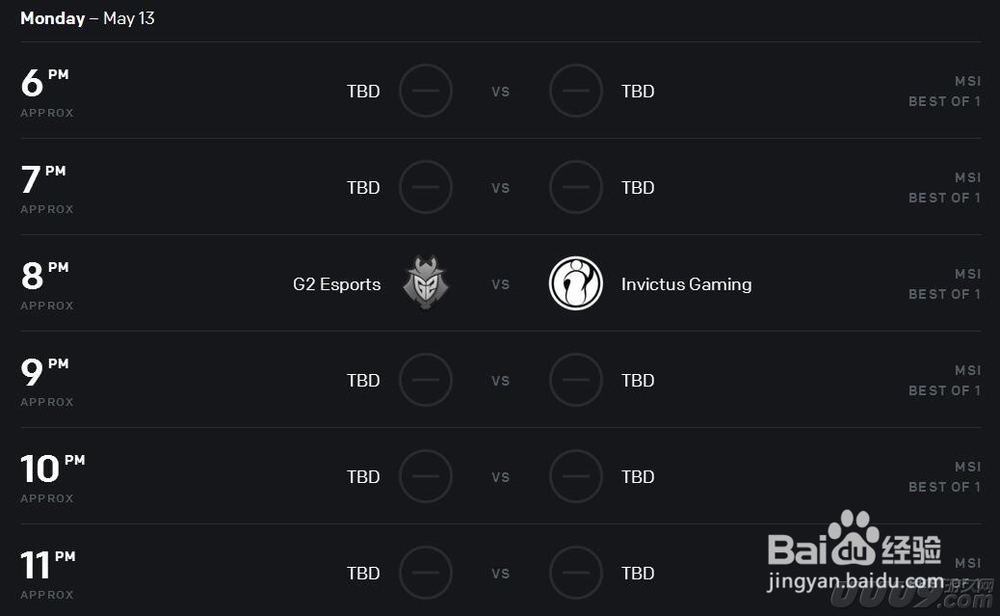Select MSI Best of 1 label for the 8 PM match
Image resolution: width=1000 pixels, height=616 pixels.
[945, 284]
